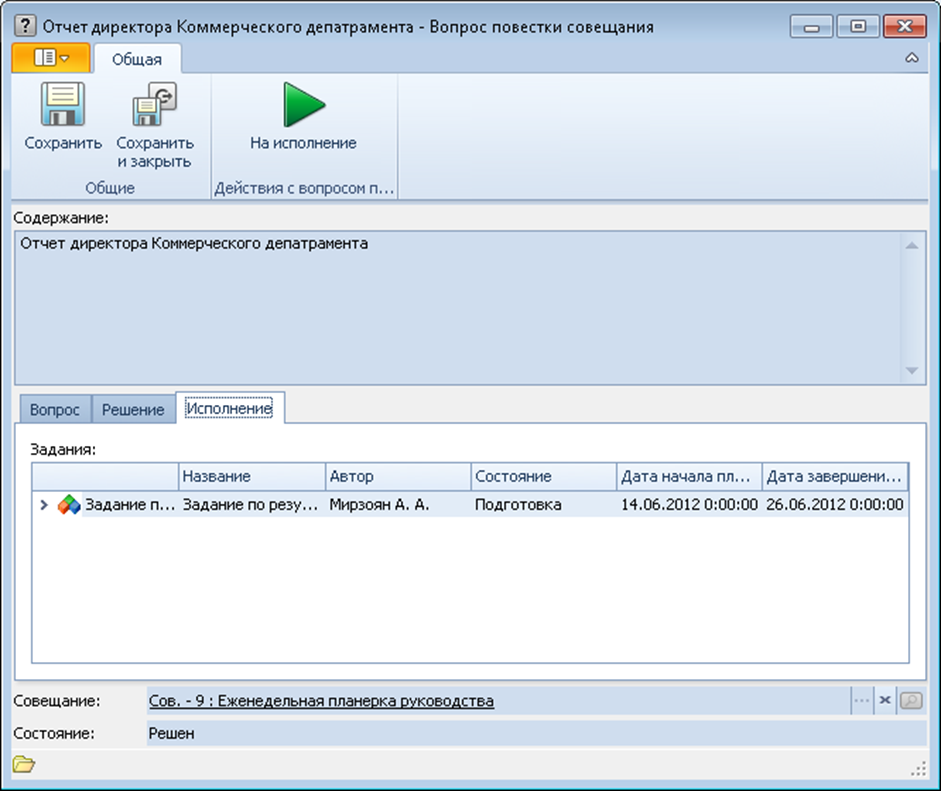Click the Содержание scrollbar up arrow
941x791 pixels.
912,245
